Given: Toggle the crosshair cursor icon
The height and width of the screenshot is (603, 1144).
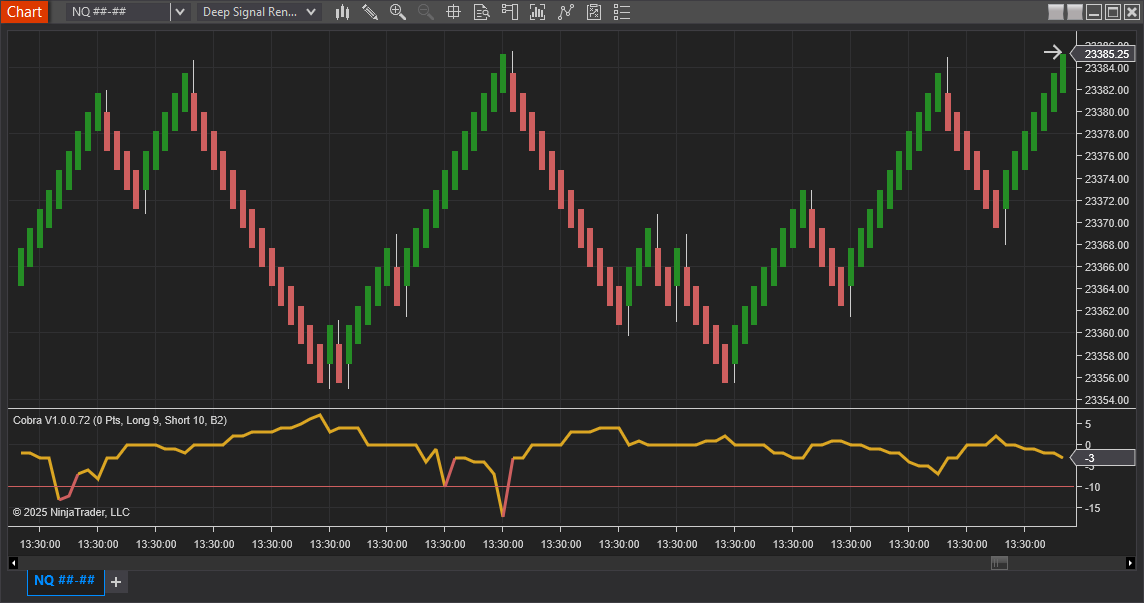Looking at the screenshot, I should tap(453, 12).
